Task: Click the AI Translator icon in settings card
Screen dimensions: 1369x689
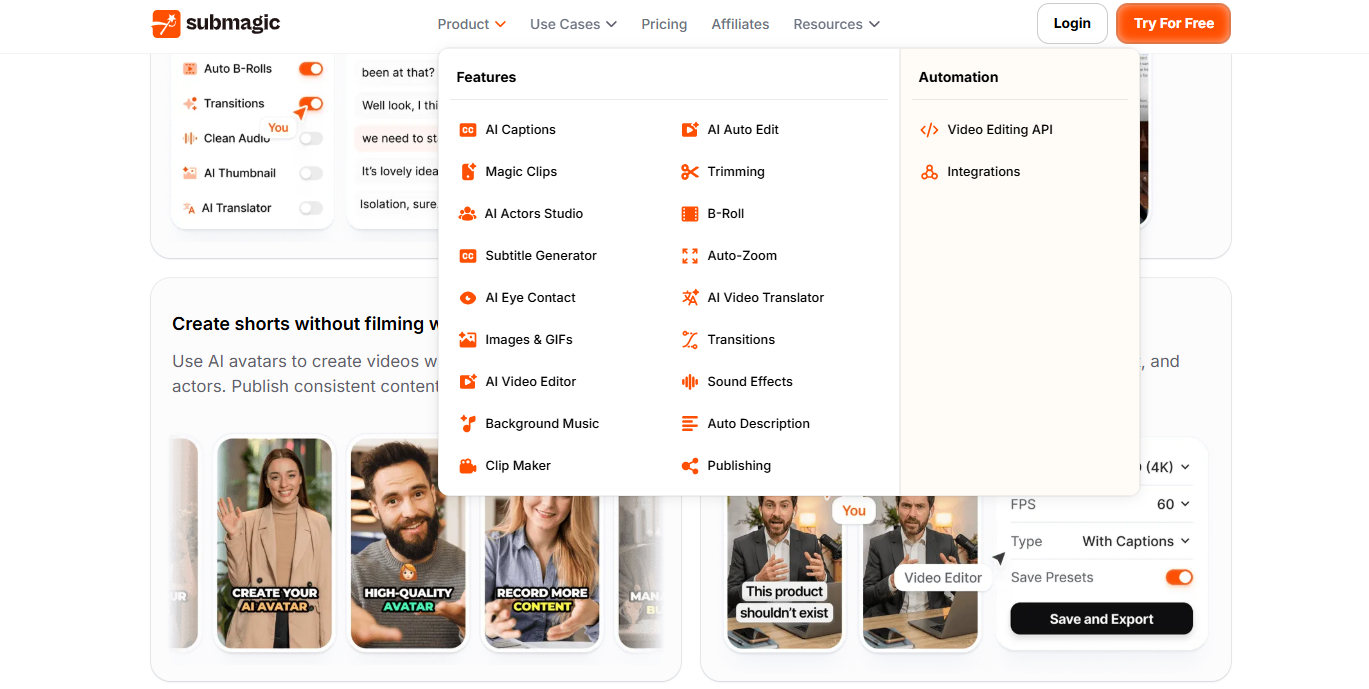Action: (190, 208)
